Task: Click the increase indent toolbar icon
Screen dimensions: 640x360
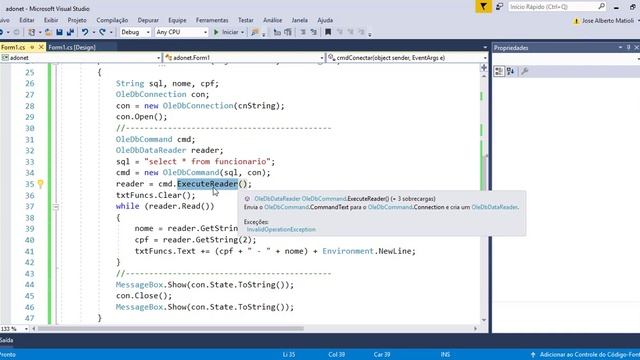Action: (x=288, y=32)
